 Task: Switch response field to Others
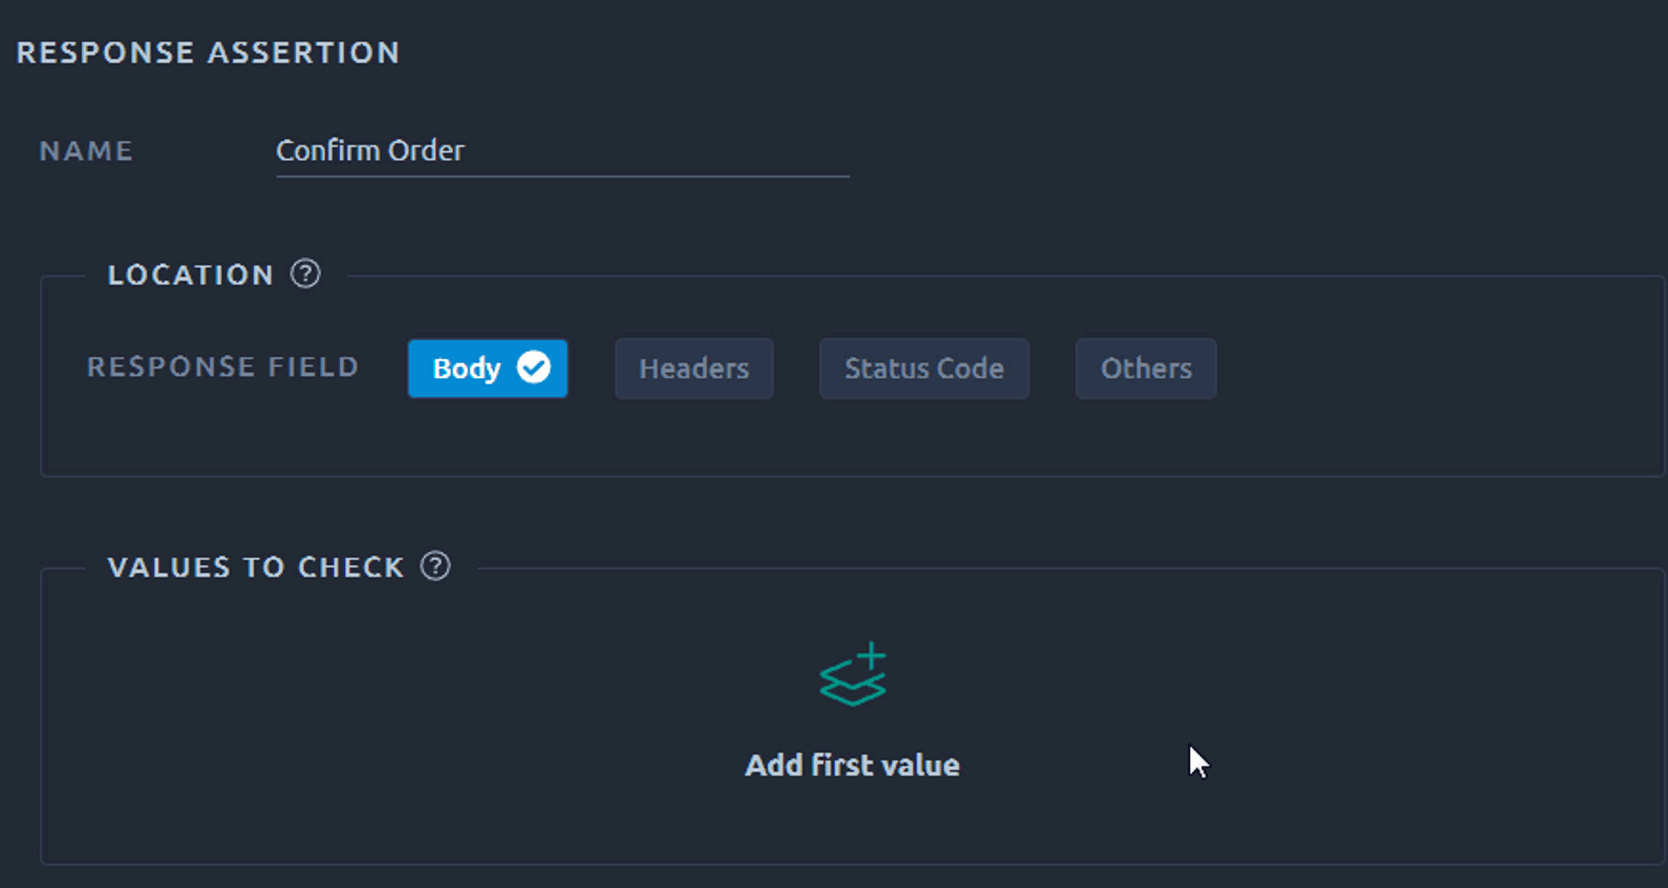click(x=1146, y=369)
